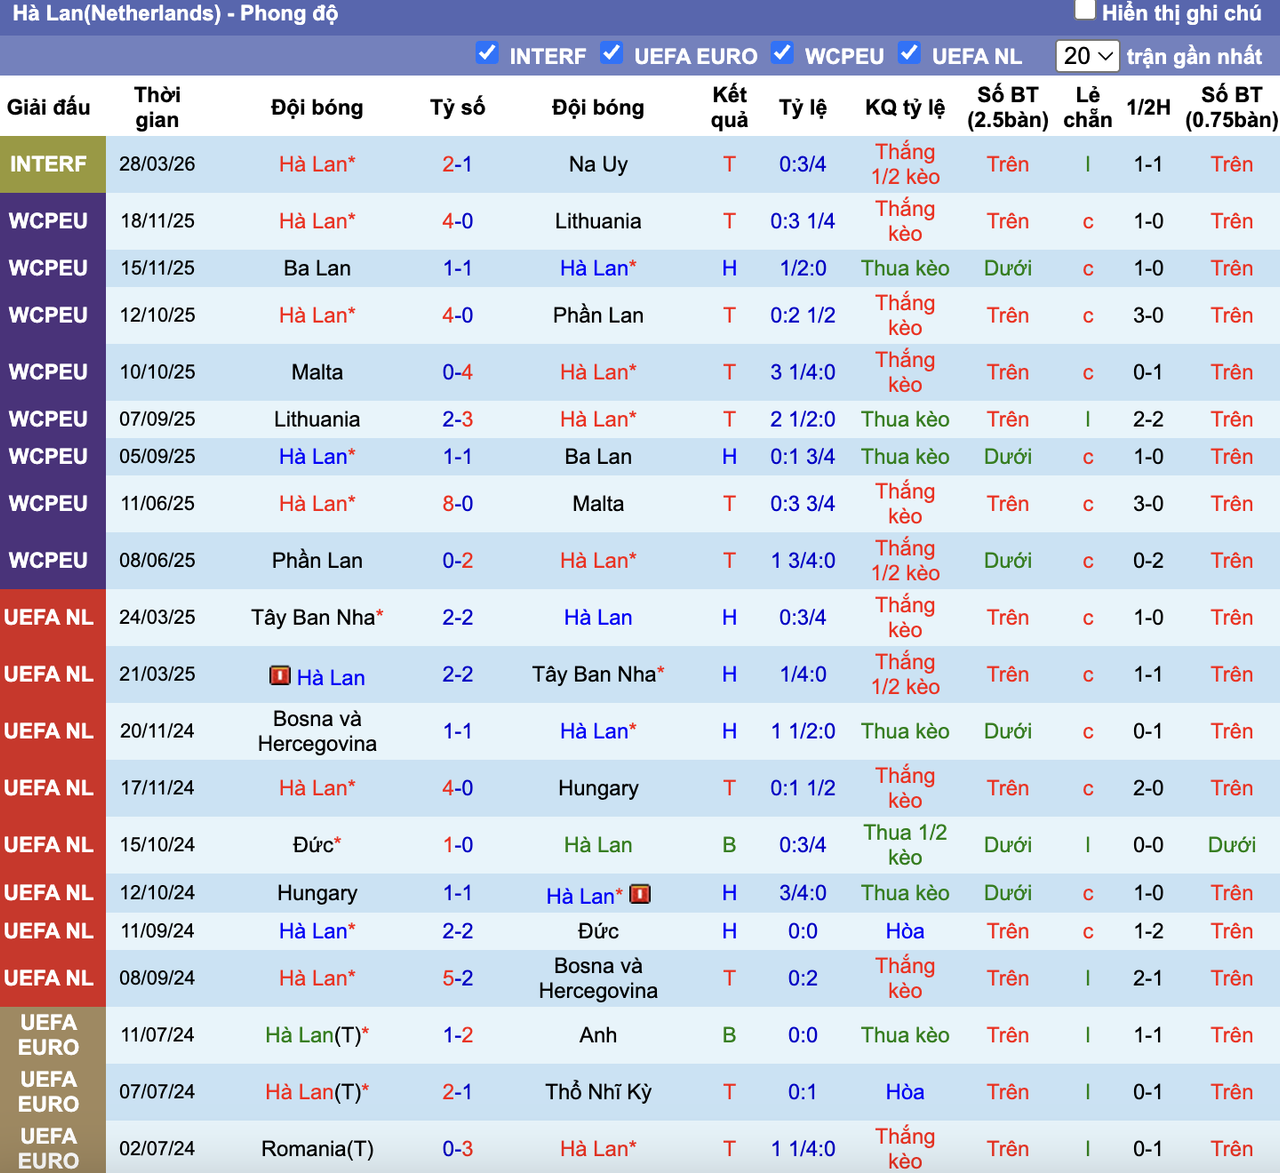The height and width of the screenshot is (1173, 1280).
Task: Click the B result on 11/07/24
Action: point(729,1035)
